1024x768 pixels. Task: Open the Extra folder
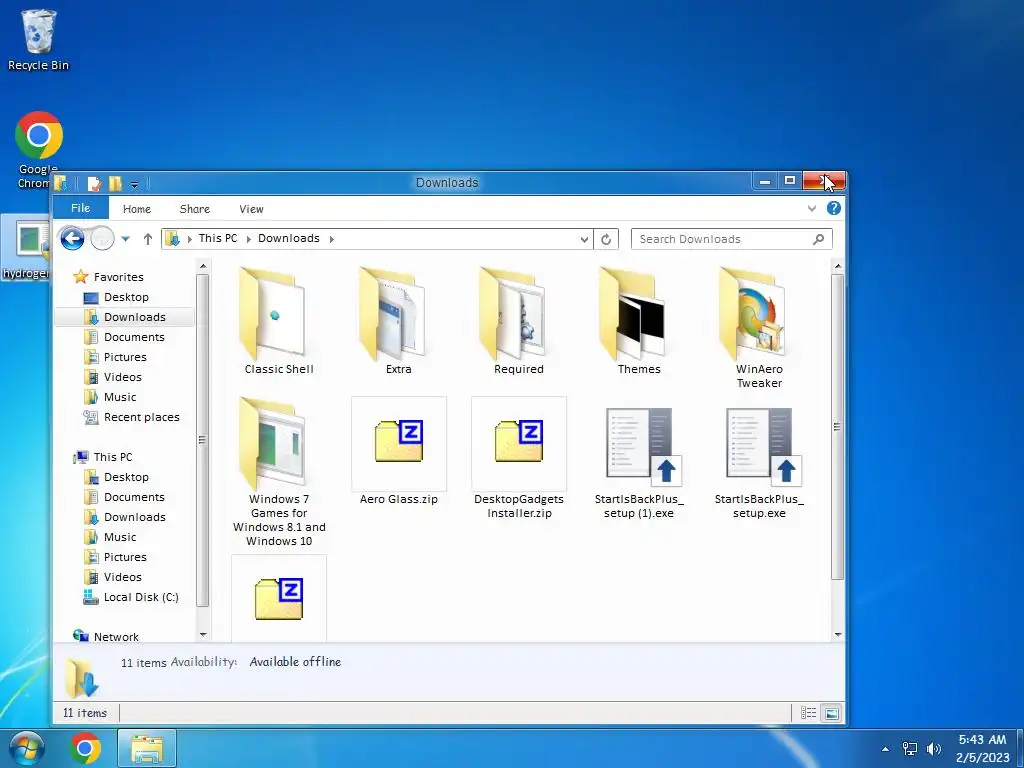tap(398, 320)
